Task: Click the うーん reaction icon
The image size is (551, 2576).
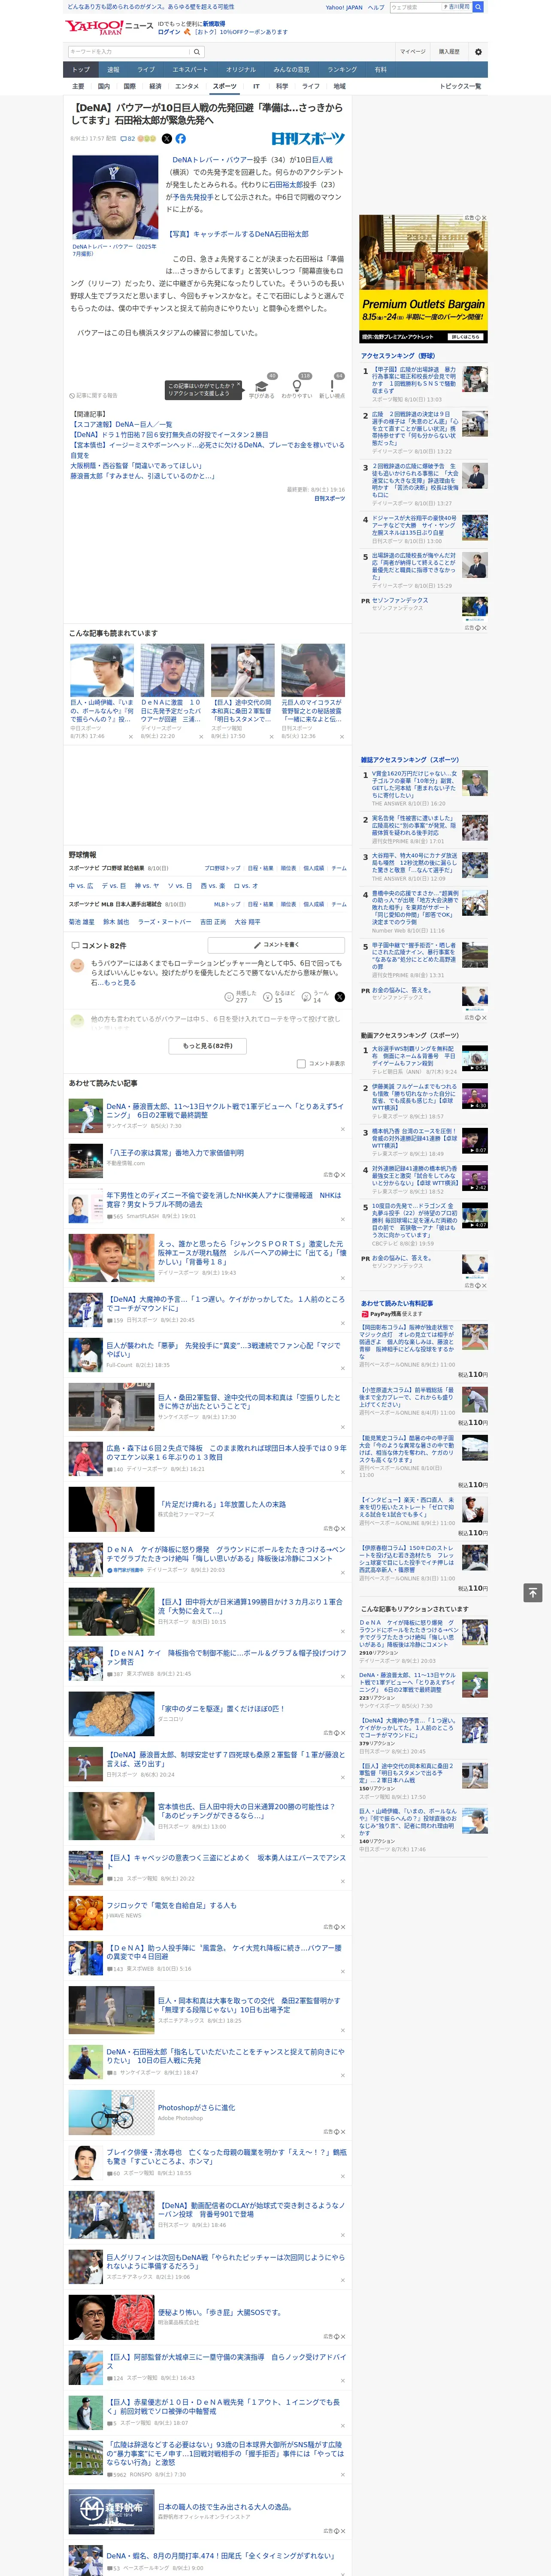Action: [x=306, y=996]
